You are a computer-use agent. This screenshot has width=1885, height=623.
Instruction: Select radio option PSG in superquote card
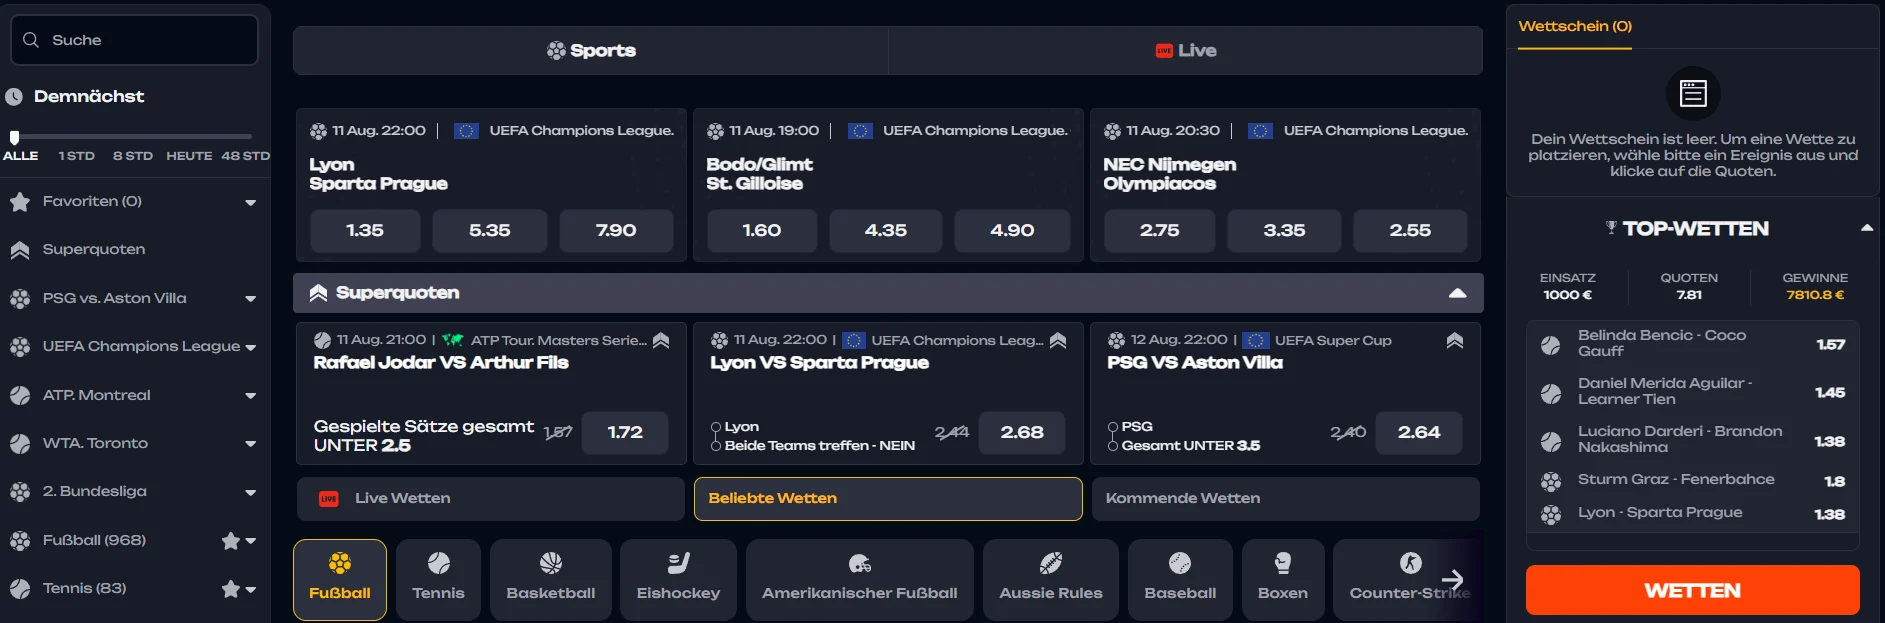click(x=1113, y=427)
